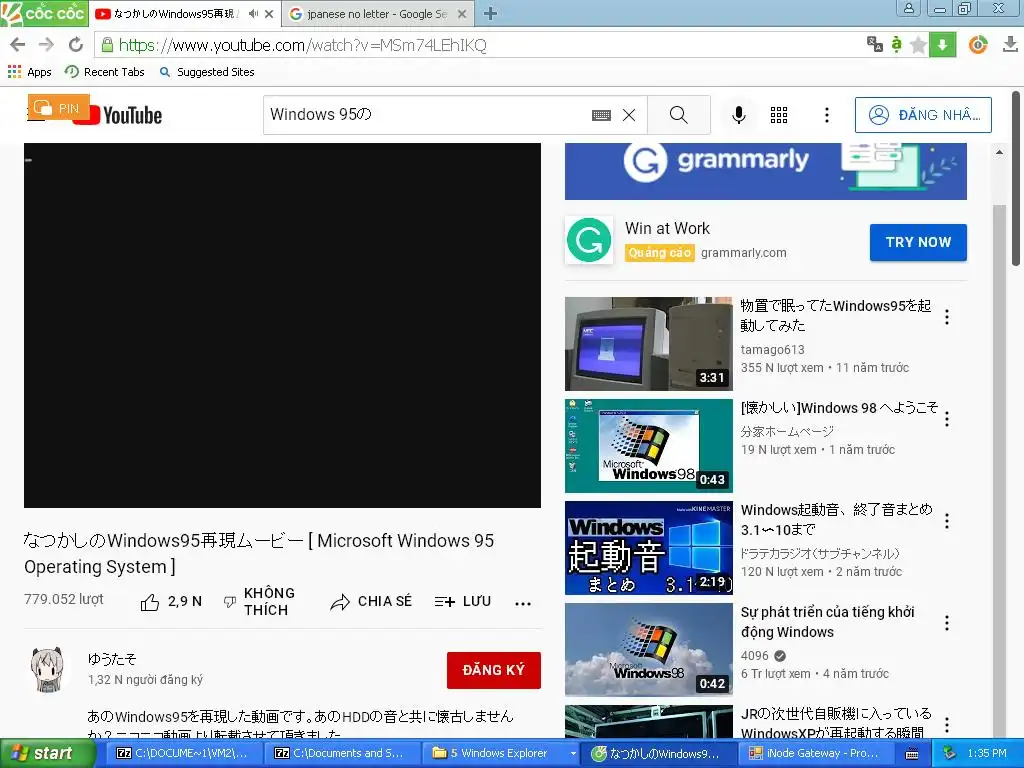Switch to C:\DOCUME~1\VM2 7-Zip taskbar window
Viewport: 1024px width, 768px height.
[x=182, y=753]
